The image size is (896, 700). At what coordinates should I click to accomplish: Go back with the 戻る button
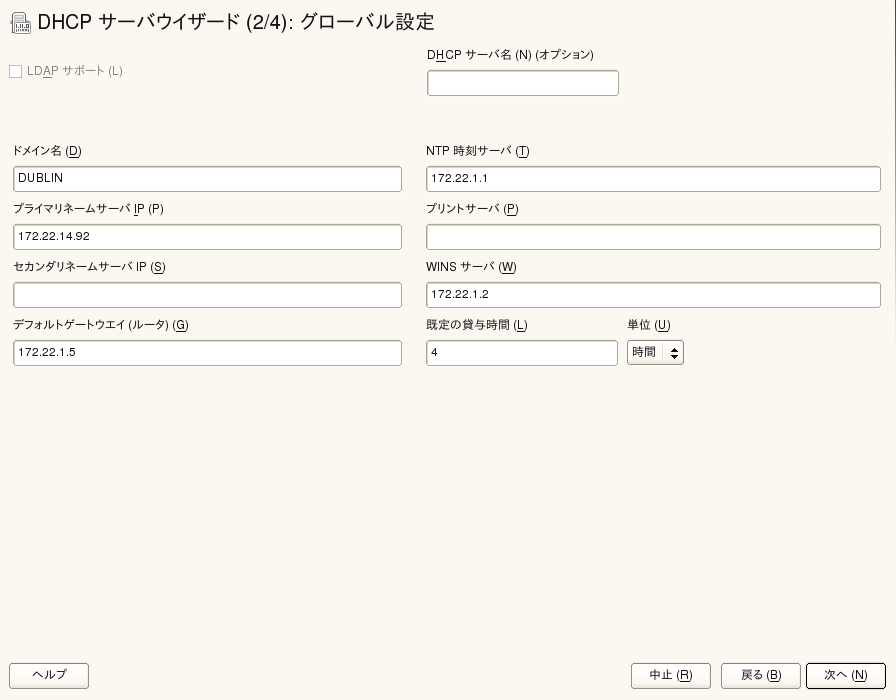tap(760, 675)
